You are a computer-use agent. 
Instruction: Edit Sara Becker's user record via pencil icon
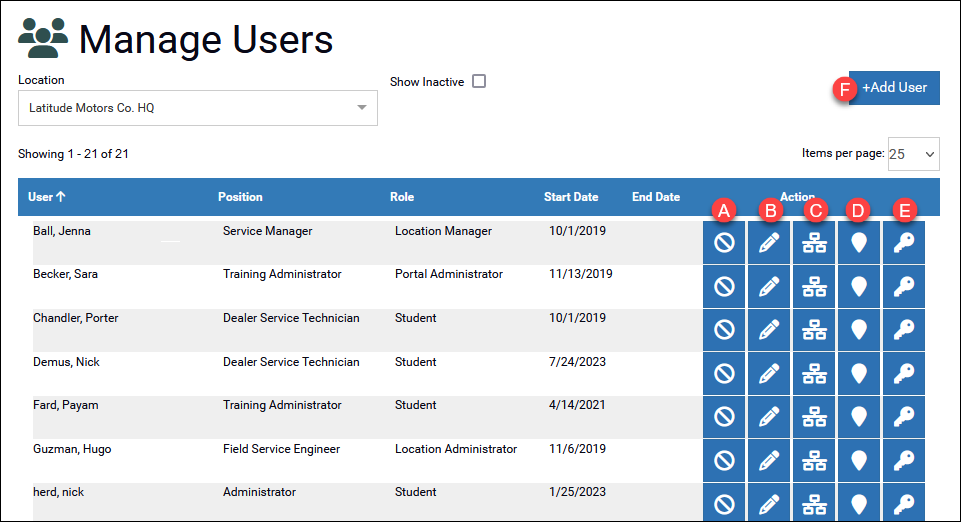click(x=769, y=287)
